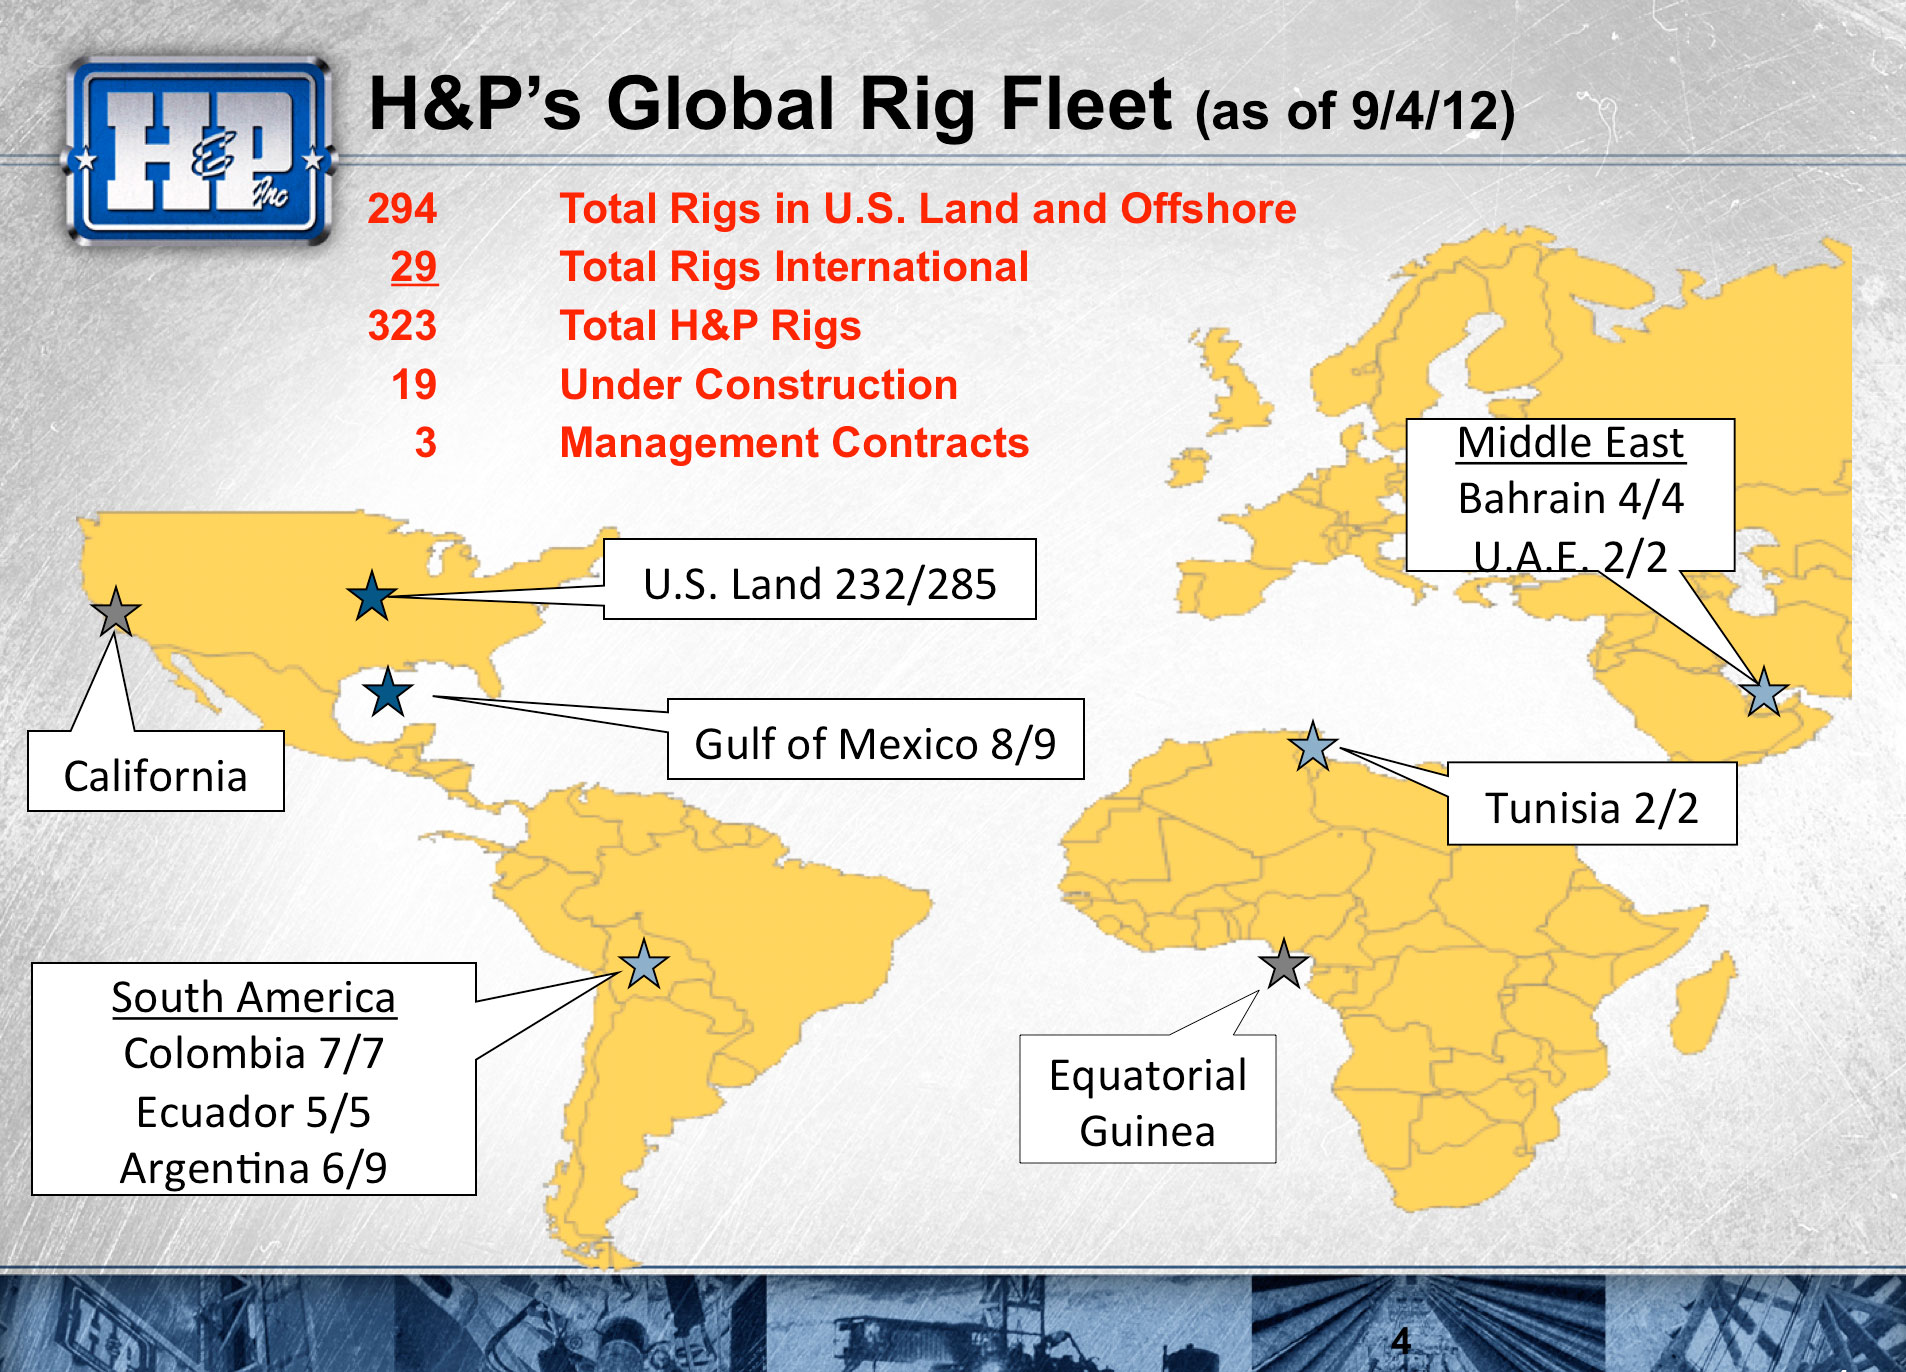The image size is (1906, 1372).
Task: Click the slide page number 4
Action: (x=1401, y=1342)
